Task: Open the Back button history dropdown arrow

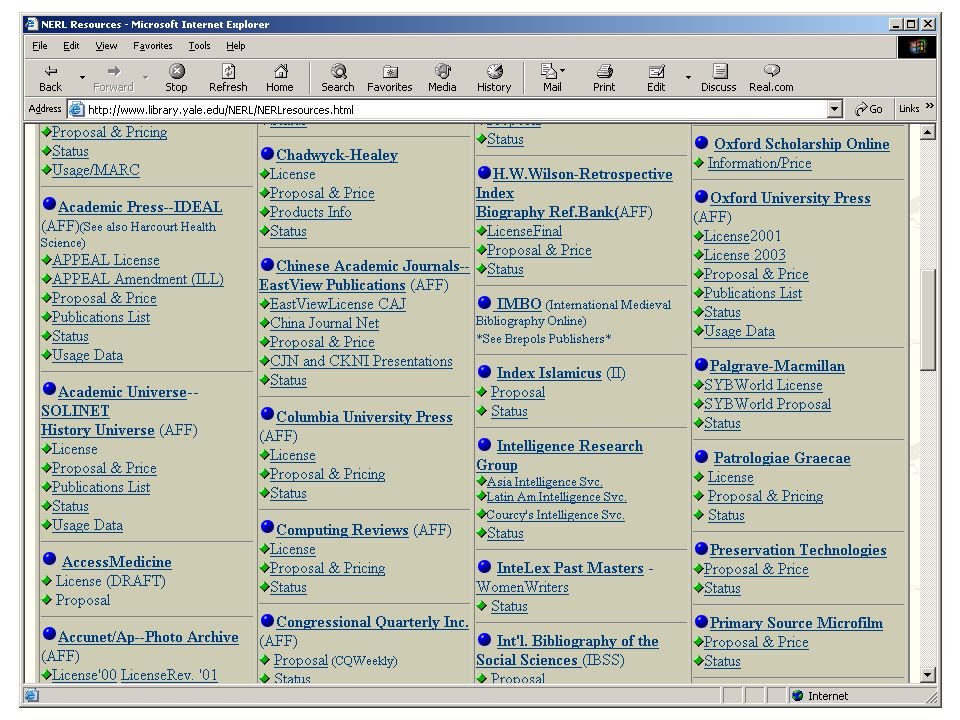Action: (82, 78)
